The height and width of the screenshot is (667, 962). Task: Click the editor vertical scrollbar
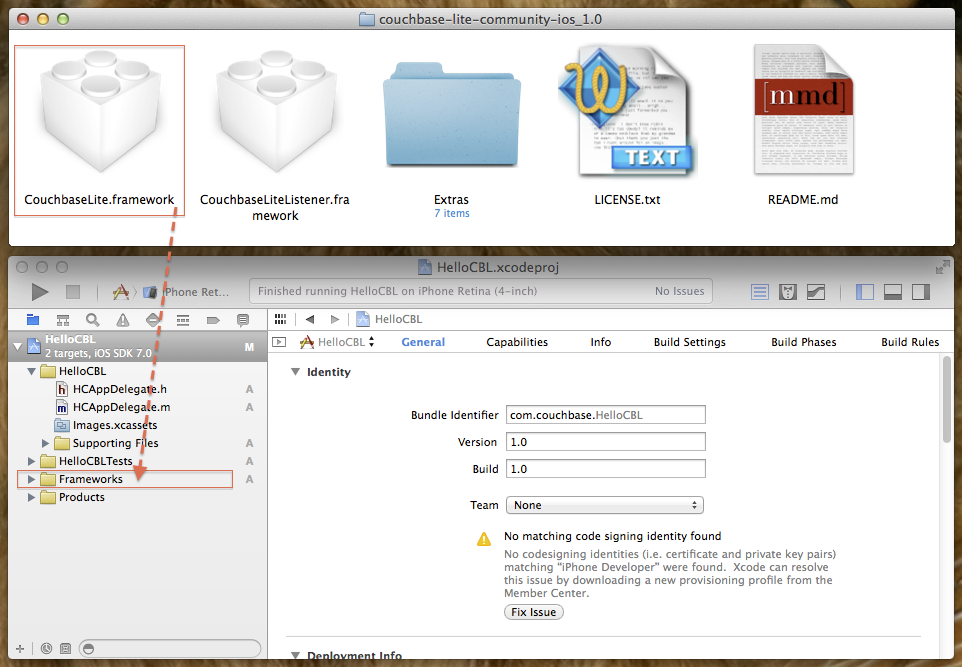(947, 399)
